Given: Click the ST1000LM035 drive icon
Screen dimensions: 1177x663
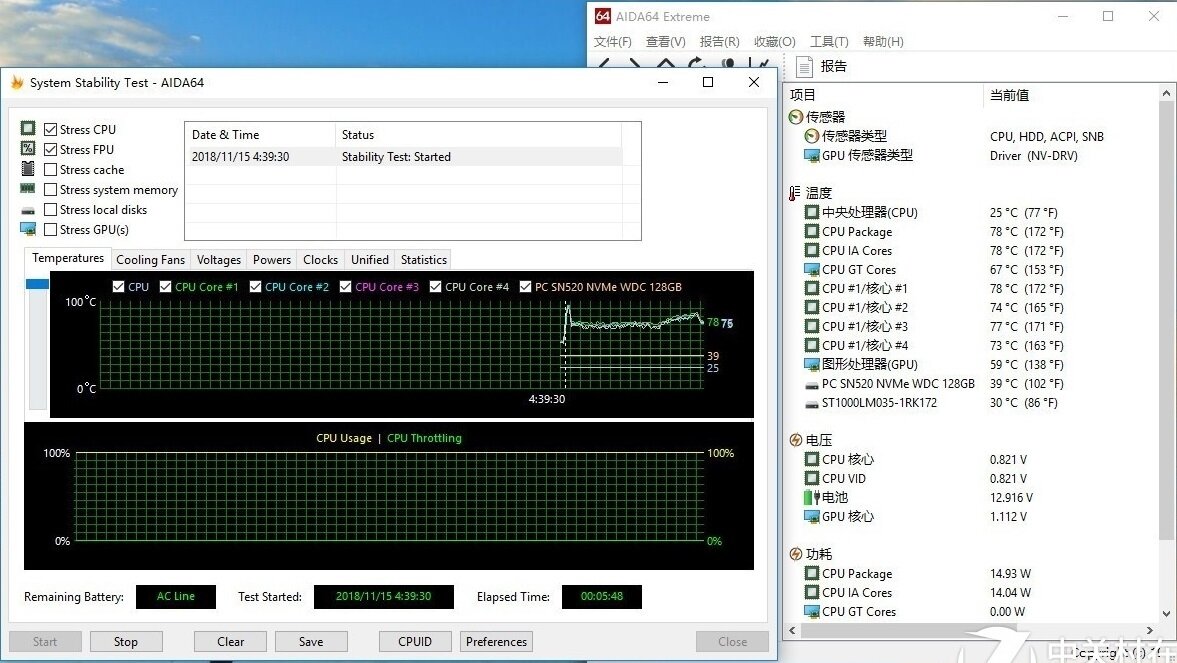Looking at the screenshot, I should (x=811, y=403).
